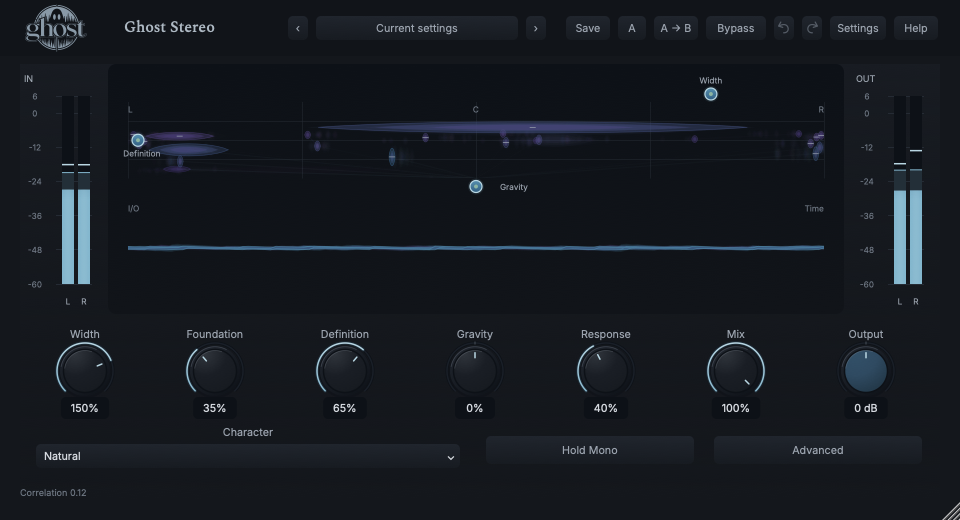This screenshot has width=960, height=520.
Task: Click the Output value field 0 dB
Action: (x=866, y=408)
